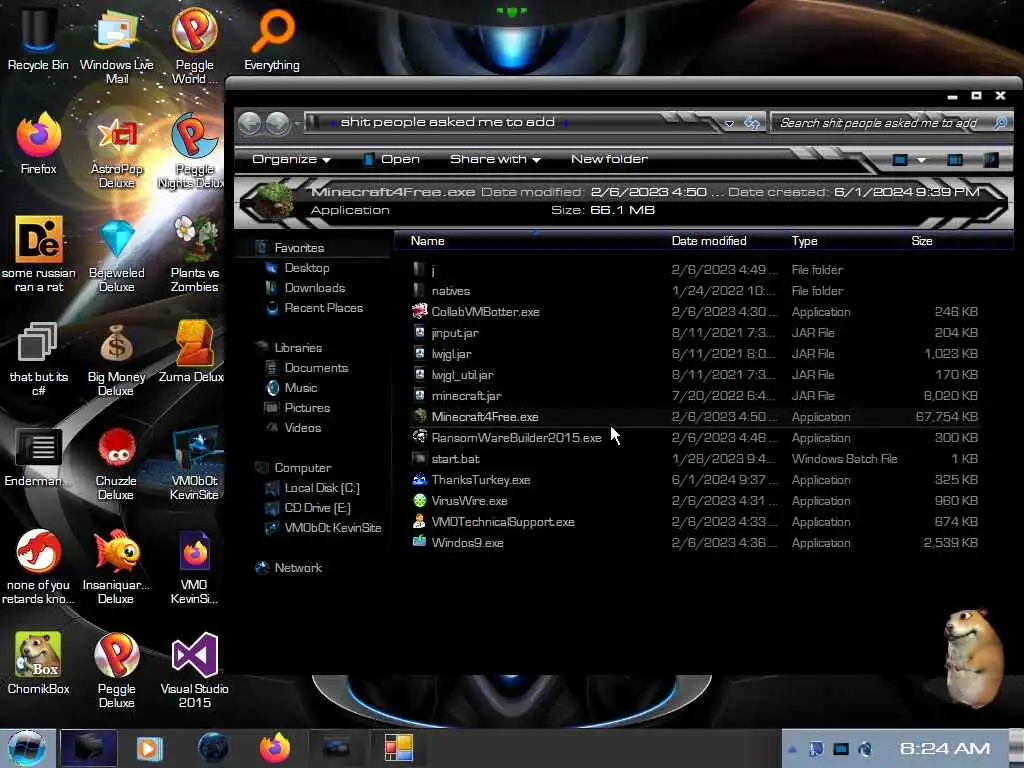Open Music library in sidebar
This screenshot has height=768, width=1024.
[x=300, y=388]
